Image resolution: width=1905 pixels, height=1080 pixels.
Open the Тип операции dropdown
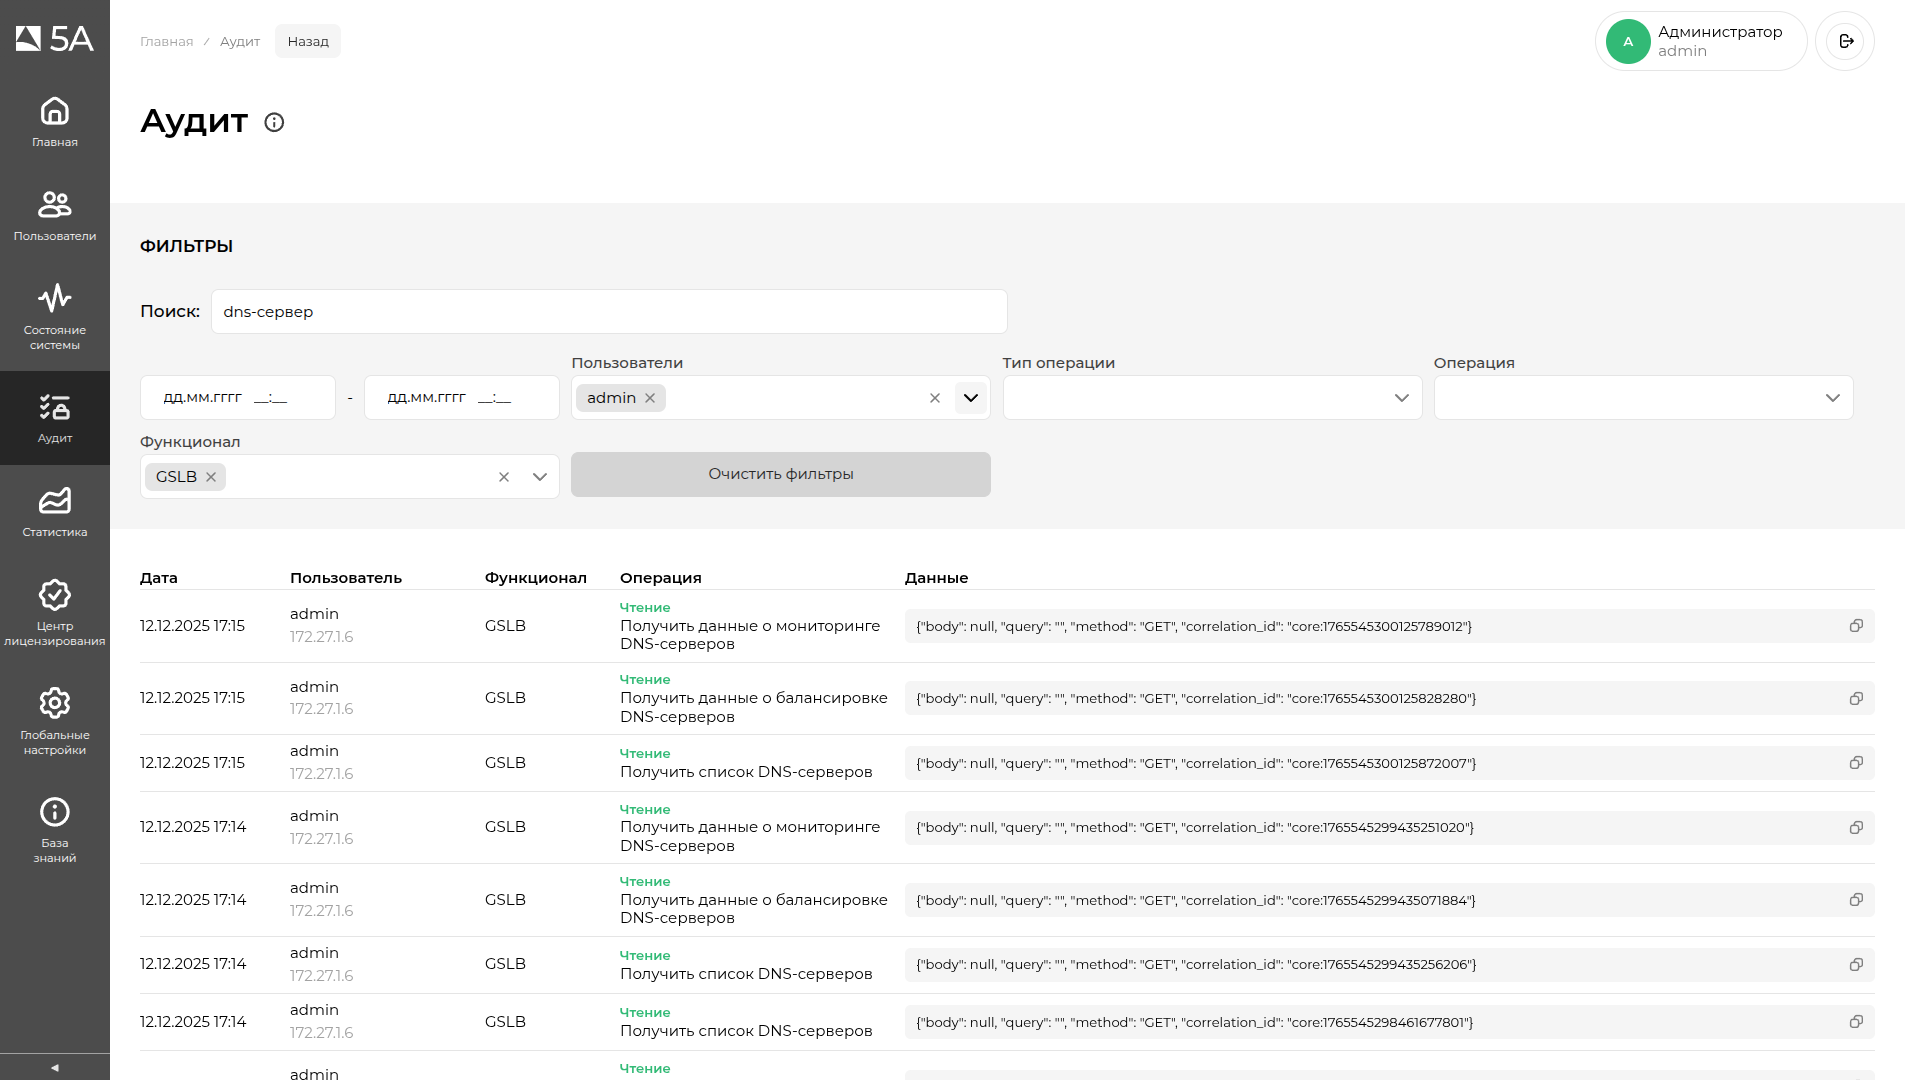click(1212, 398)
